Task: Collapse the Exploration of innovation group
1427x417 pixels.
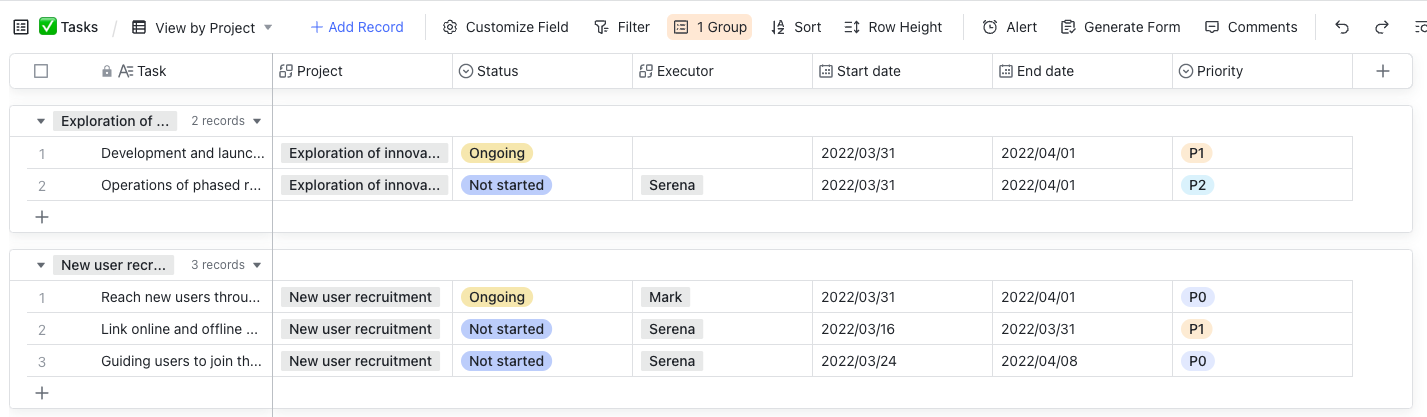Action: click(x=41, y=121)
